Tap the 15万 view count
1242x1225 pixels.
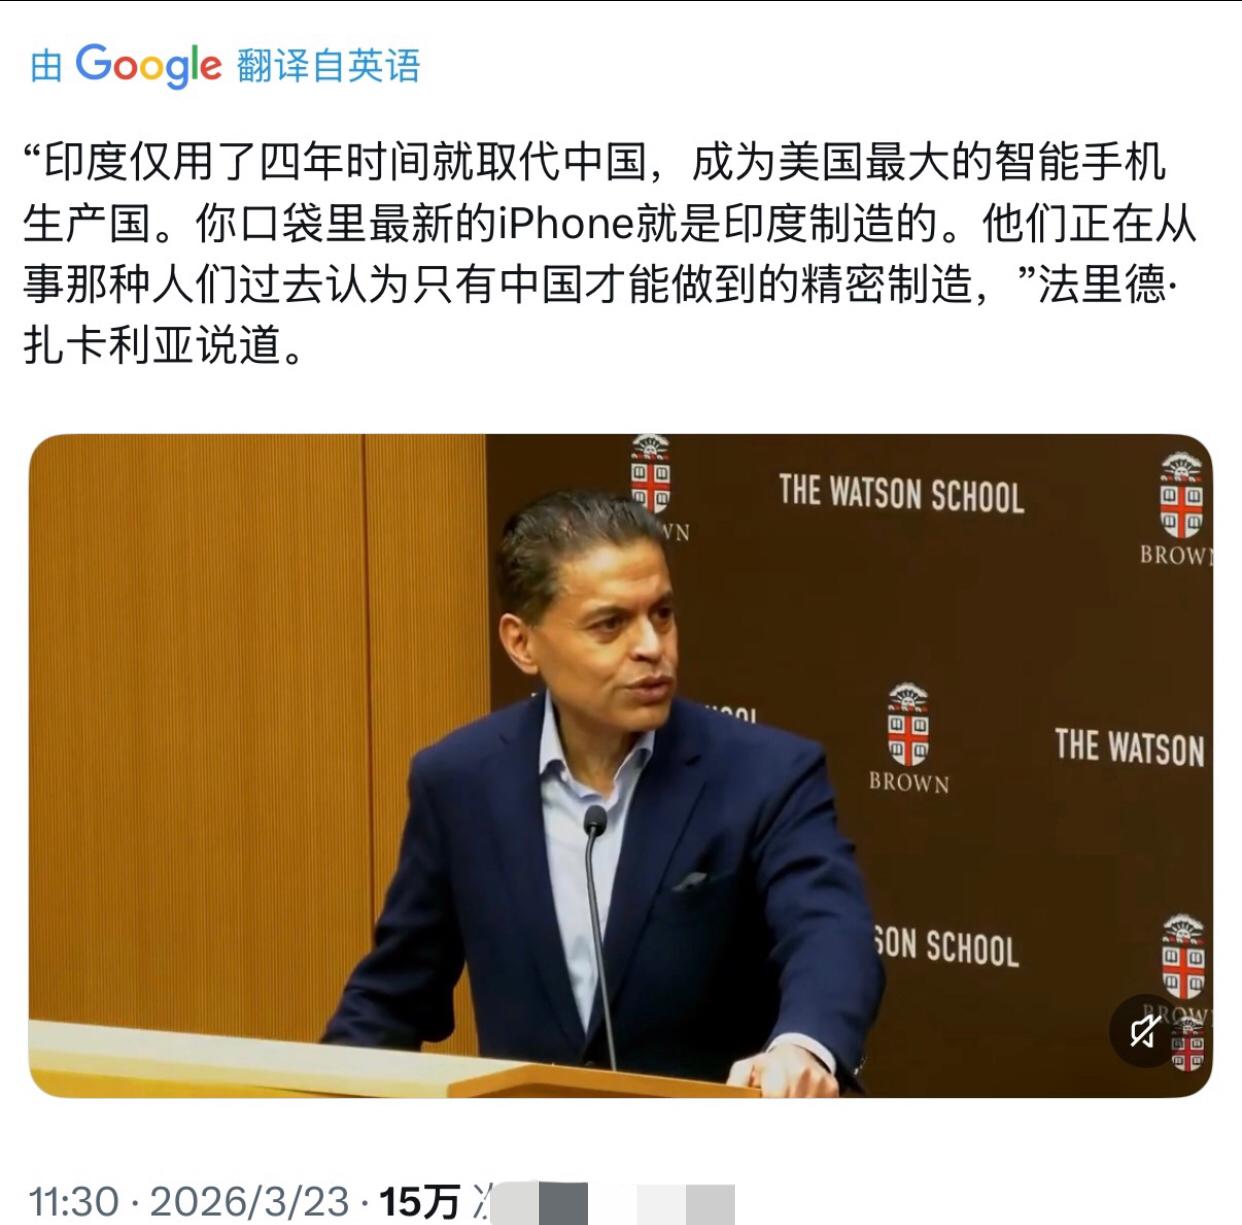pos(419,1201)
